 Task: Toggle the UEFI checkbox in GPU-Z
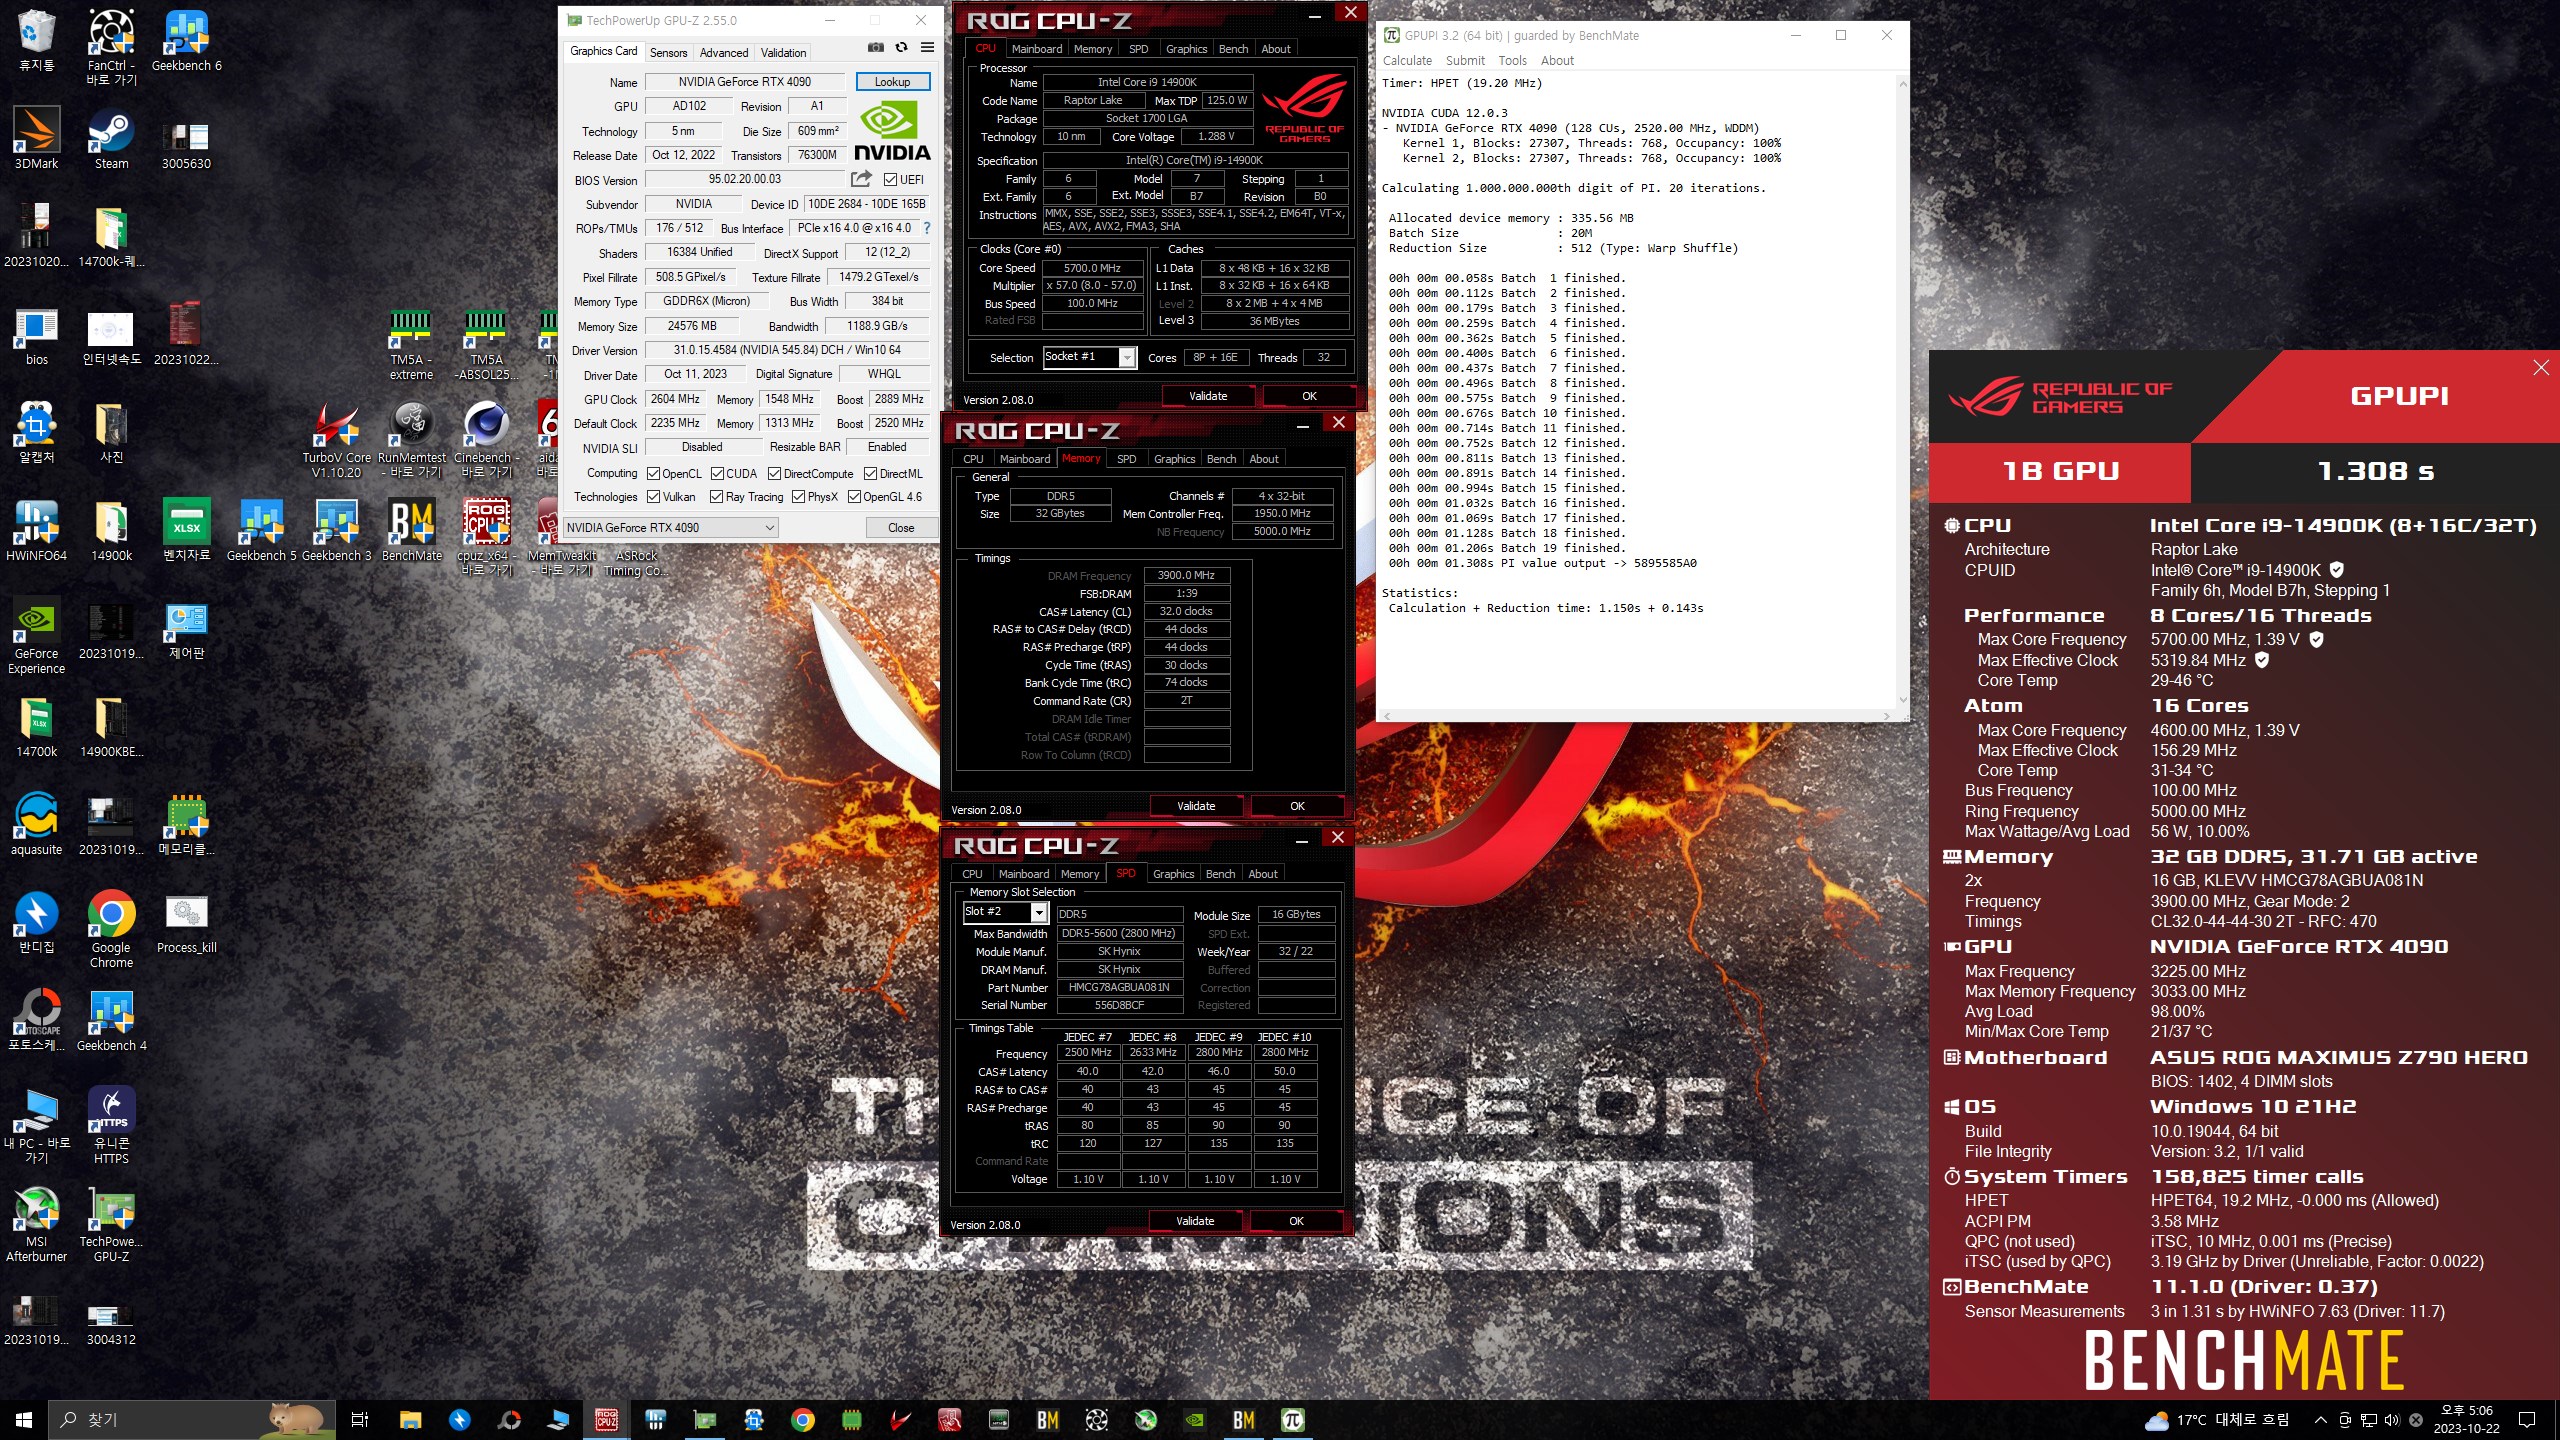pos(891,180)
